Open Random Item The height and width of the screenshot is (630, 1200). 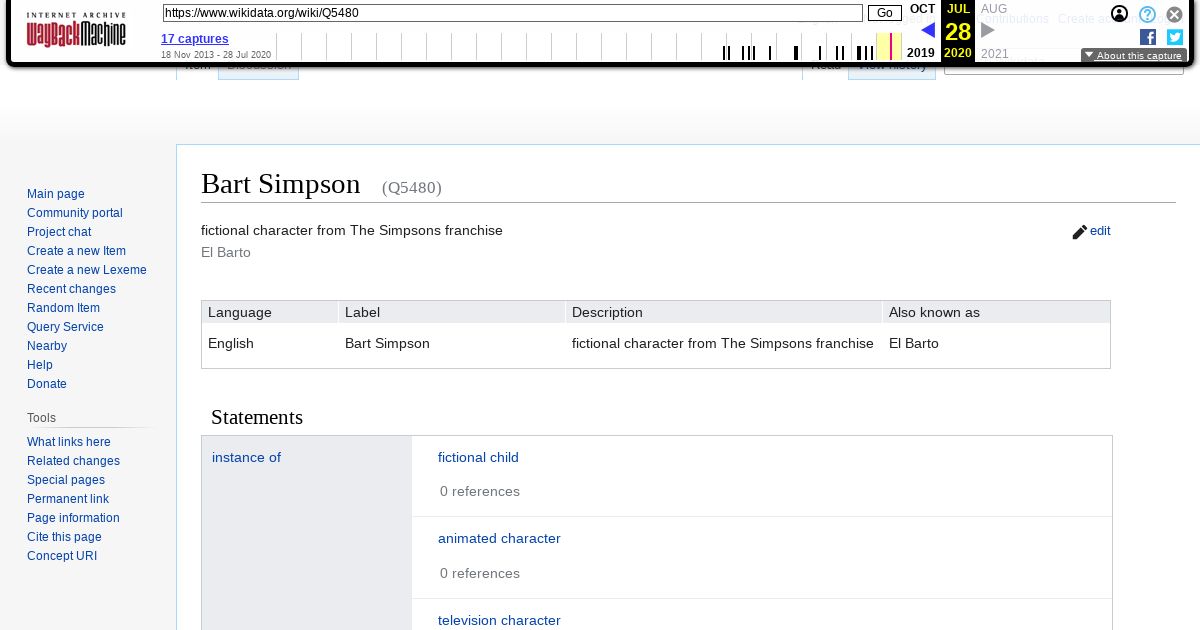63,308
